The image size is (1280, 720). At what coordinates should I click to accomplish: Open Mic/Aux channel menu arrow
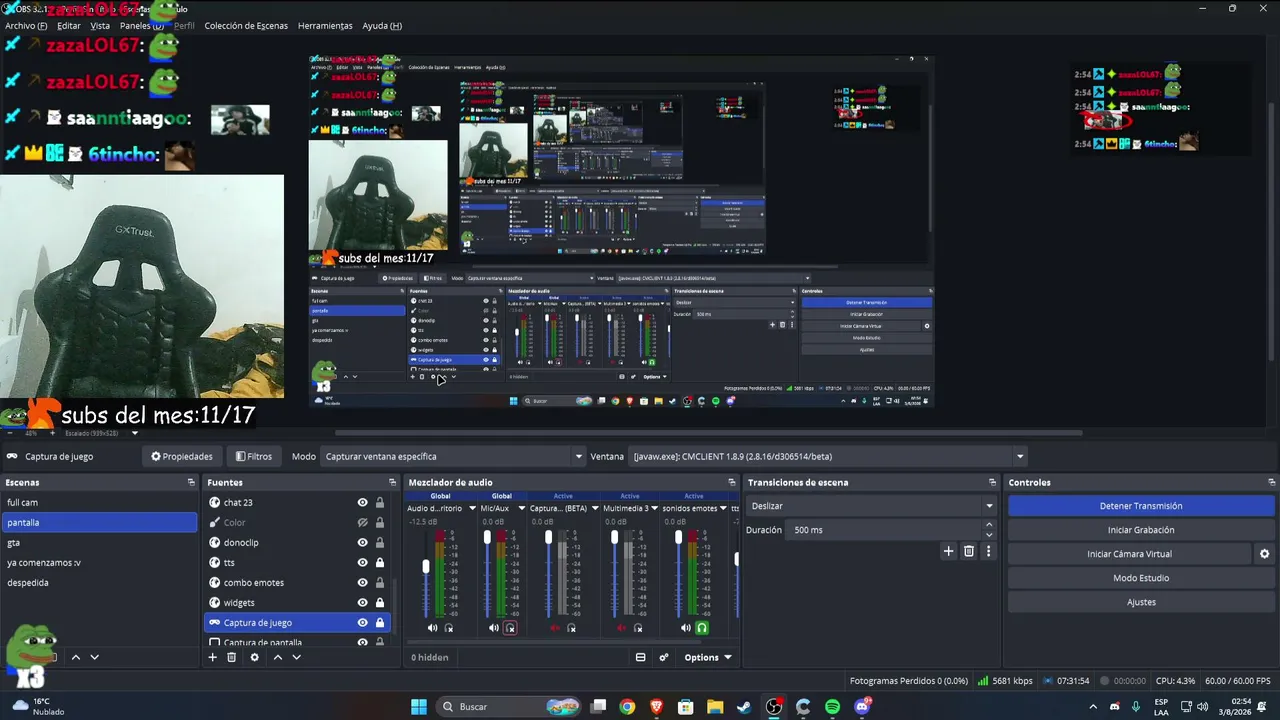click(x=521, y=508)
